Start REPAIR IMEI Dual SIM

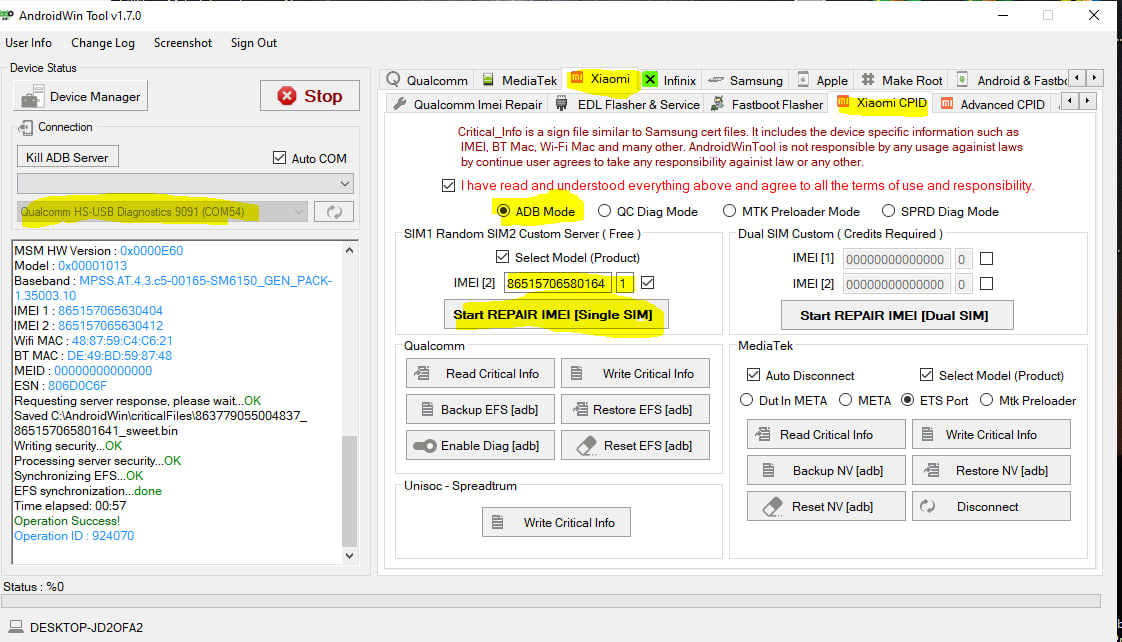pos(897,316)
